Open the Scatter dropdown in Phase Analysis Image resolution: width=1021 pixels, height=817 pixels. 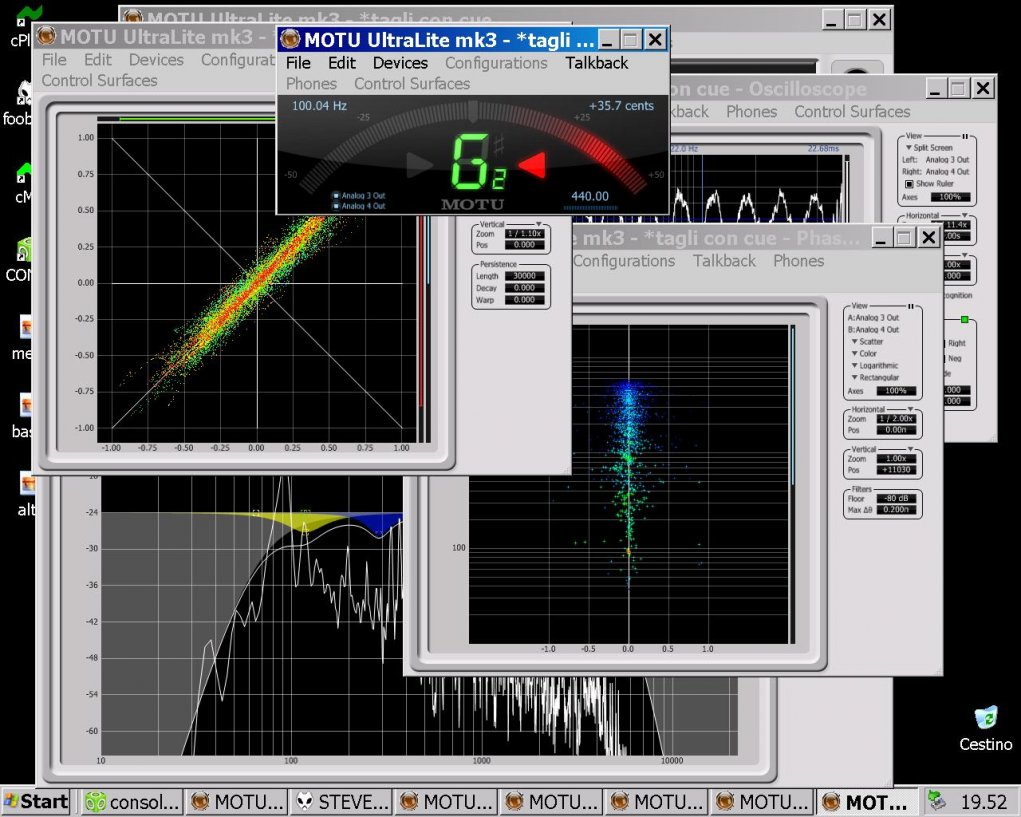pyautogui.click(x=867, y=342)
